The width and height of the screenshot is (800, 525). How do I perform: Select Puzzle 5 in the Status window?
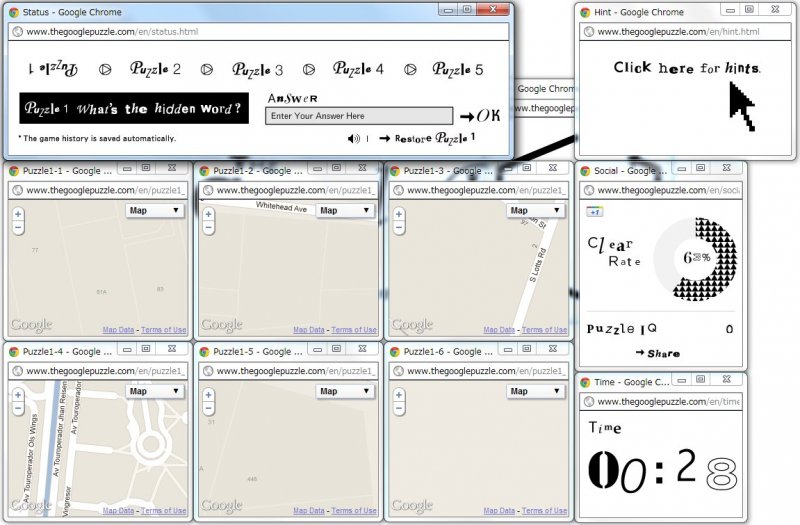click(458, 69)
